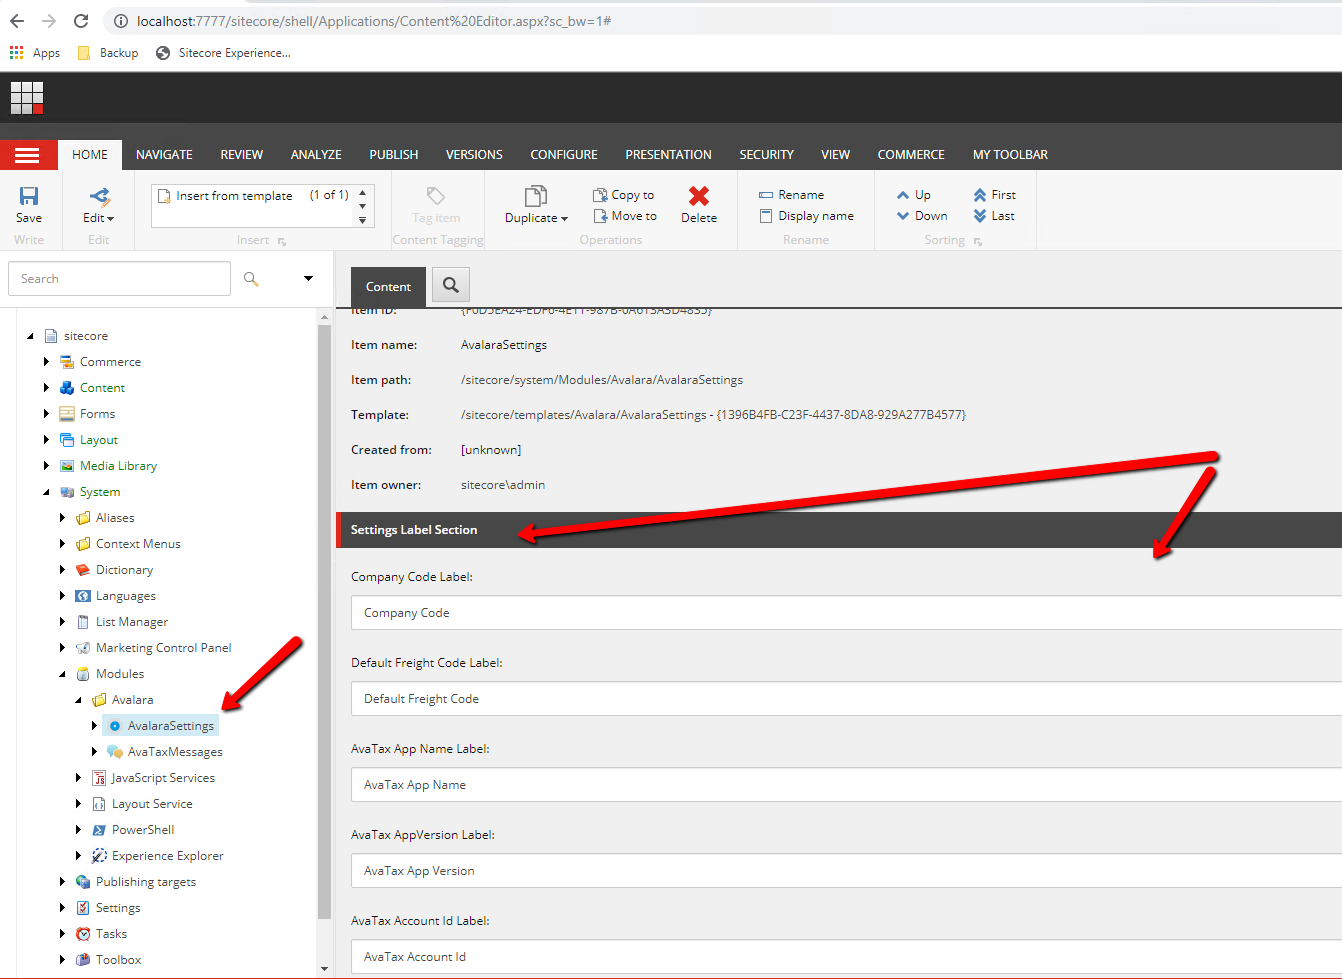Image resolution: width=1342 pixels, height=979 pixels.
Task: Select the Content tree node
Action: (102, 388)
